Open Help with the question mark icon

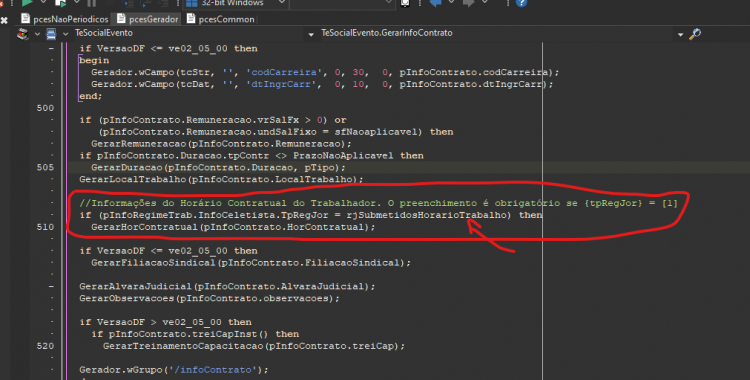click(521, 3)
